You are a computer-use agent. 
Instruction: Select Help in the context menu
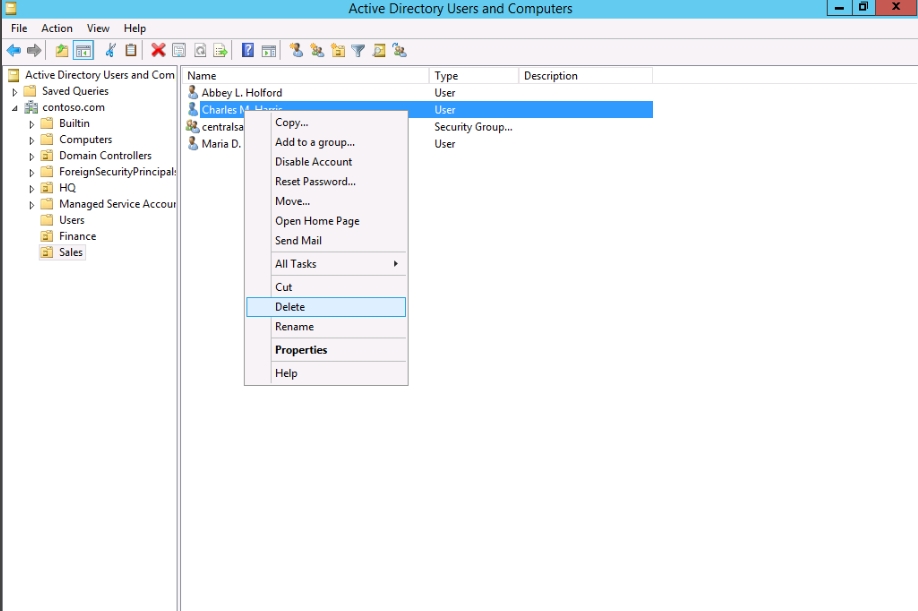326,373
